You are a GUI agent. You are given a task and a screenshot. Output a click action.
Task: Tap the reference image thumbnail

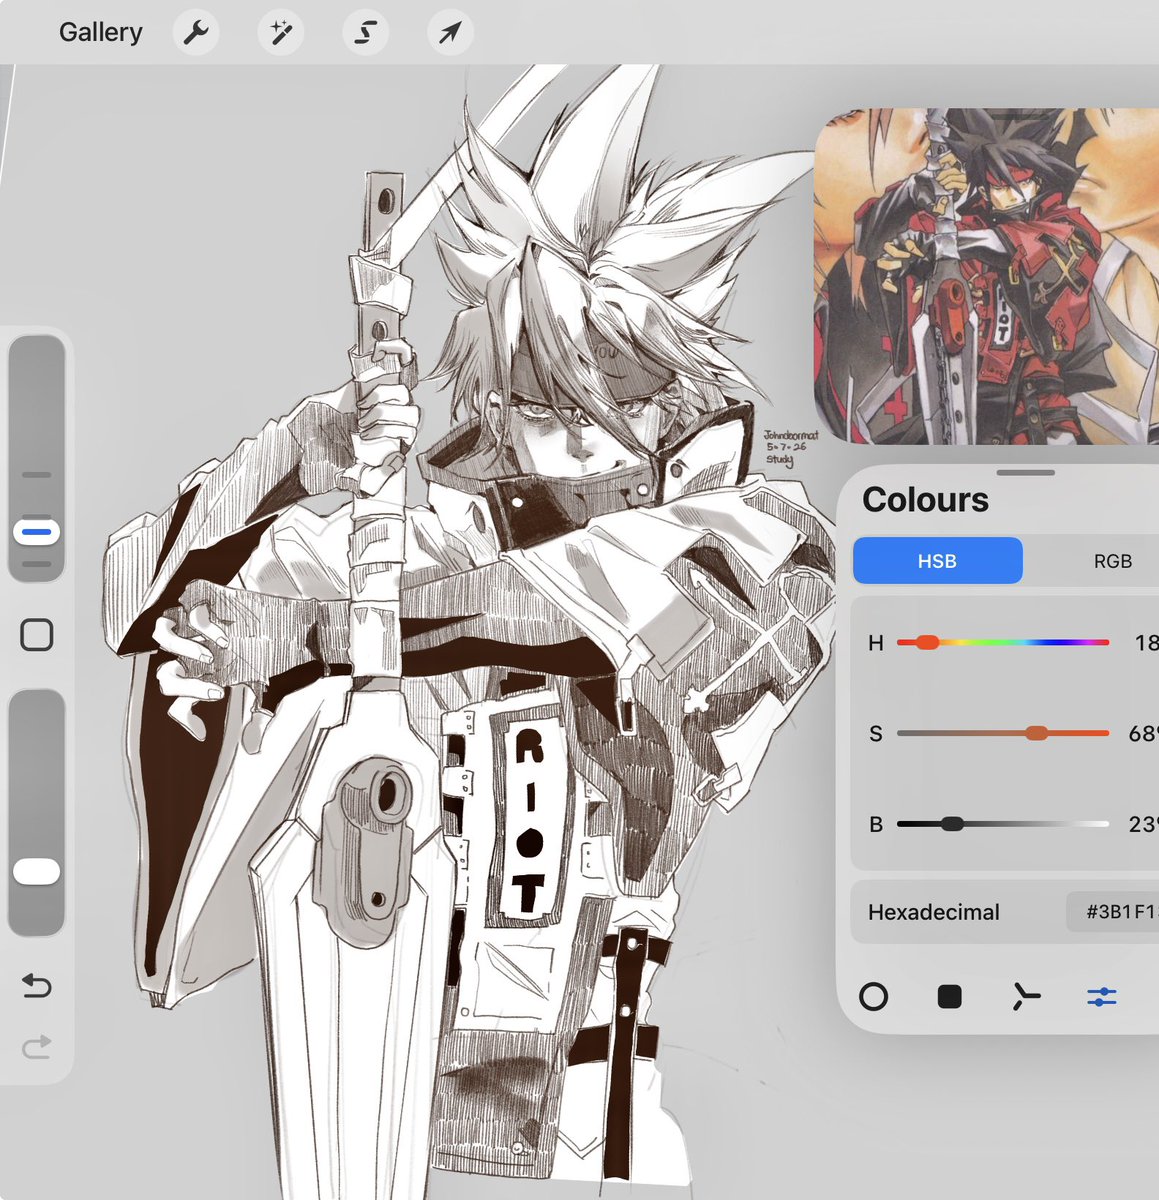point(987,276)
